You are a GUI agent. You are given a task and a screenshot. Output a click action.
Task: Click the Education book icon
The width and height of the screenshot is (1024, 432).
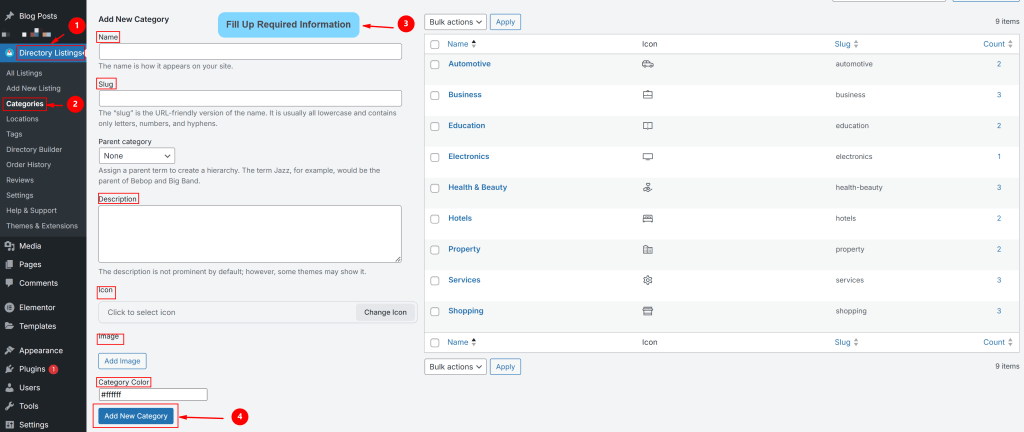648,126
